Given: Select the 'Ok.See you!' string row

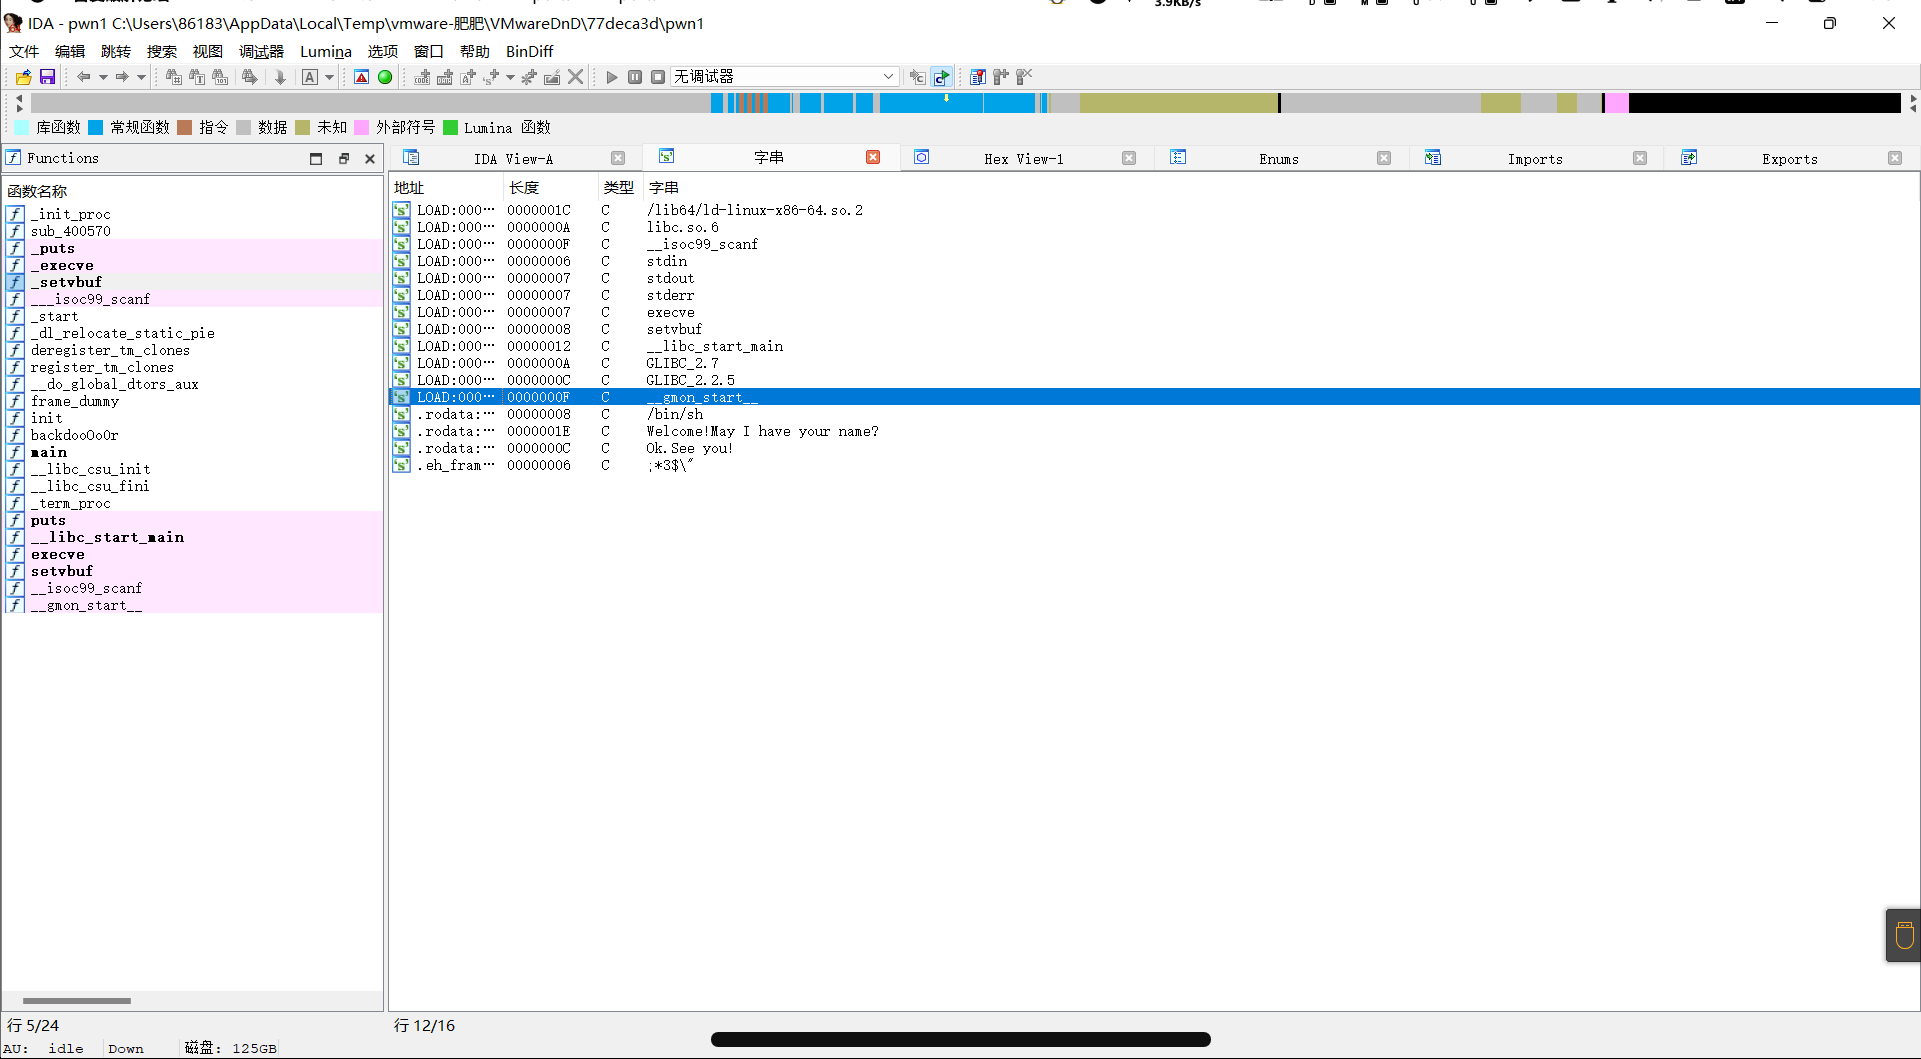Looking at the screenshot, I should coord(1154,448).
